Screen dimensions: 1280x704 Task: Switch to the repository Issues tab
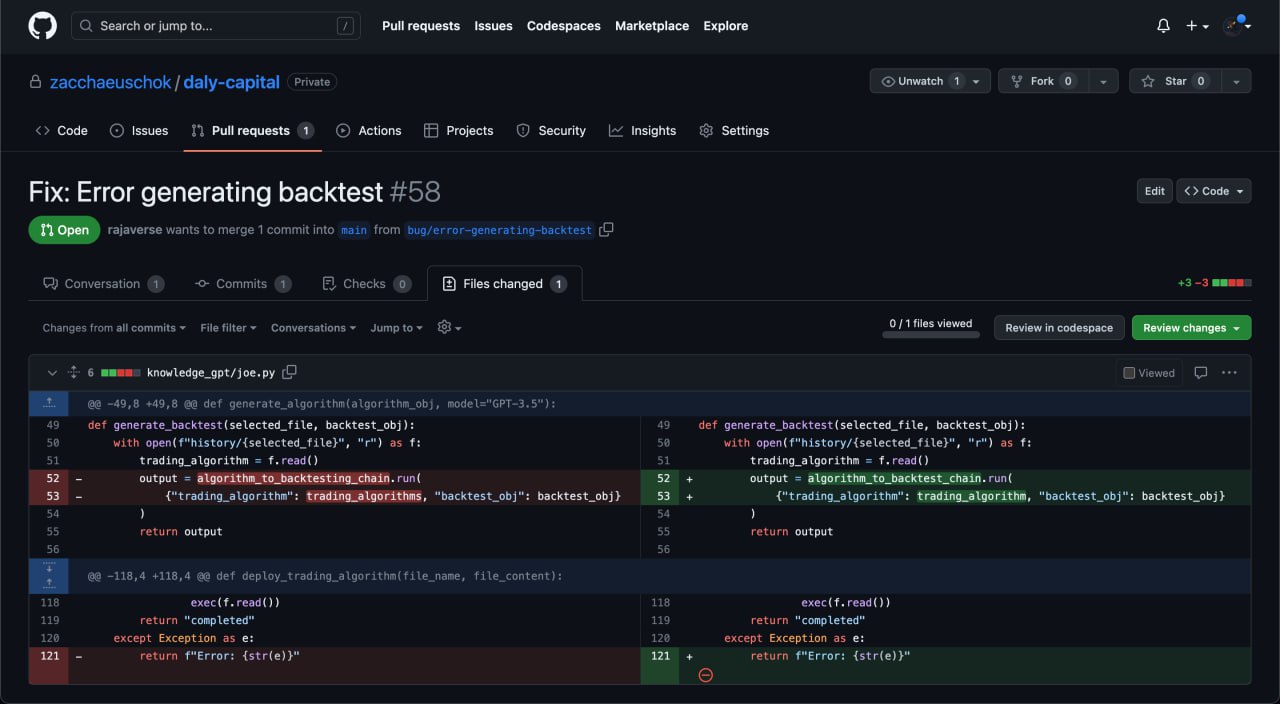click(x=139, y=131)
